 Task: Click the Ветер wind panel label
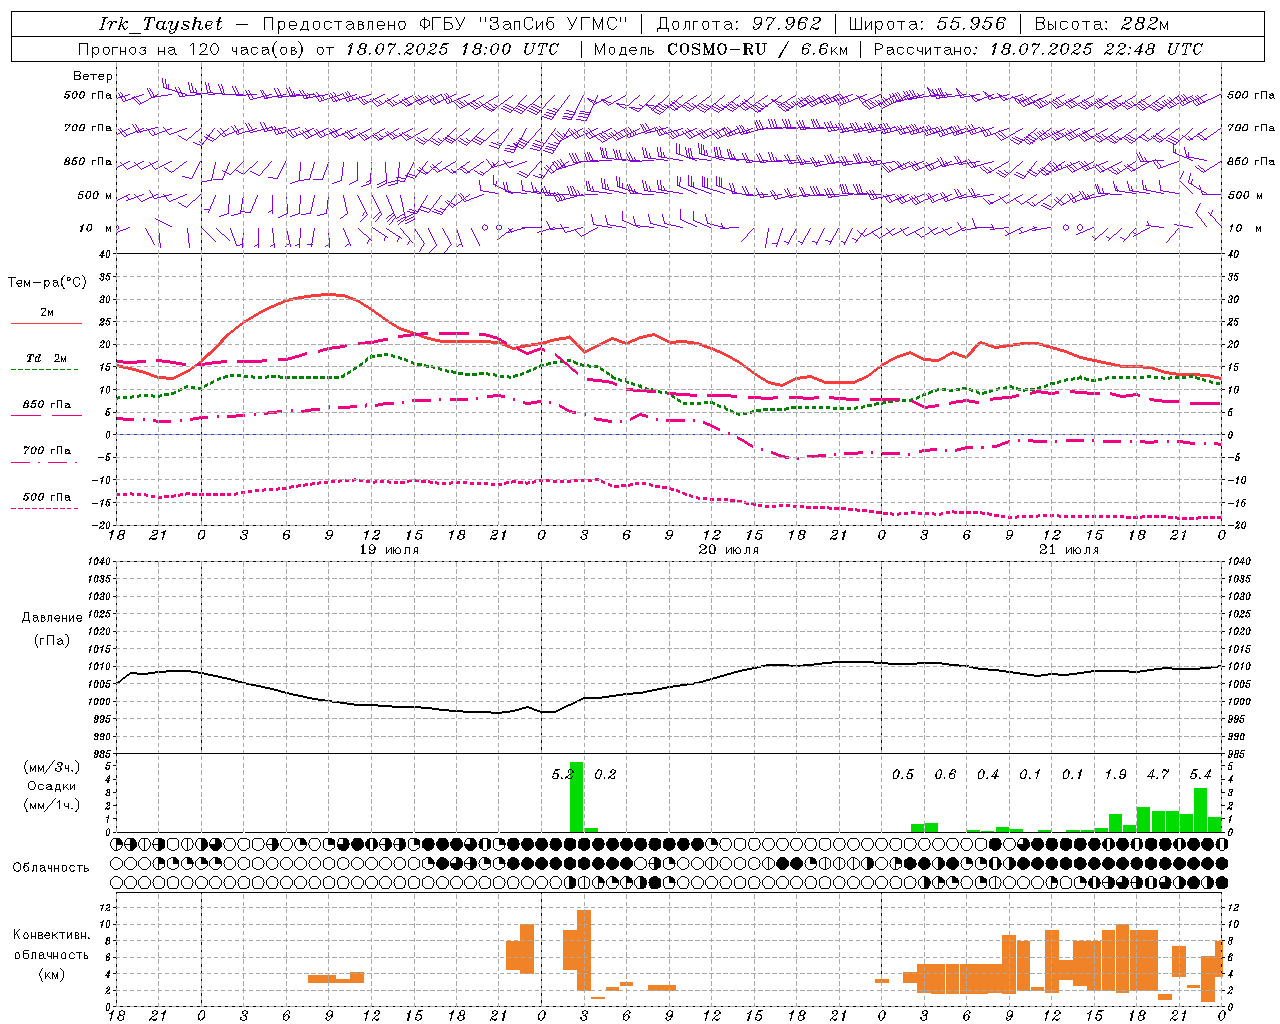click(93, 76)
